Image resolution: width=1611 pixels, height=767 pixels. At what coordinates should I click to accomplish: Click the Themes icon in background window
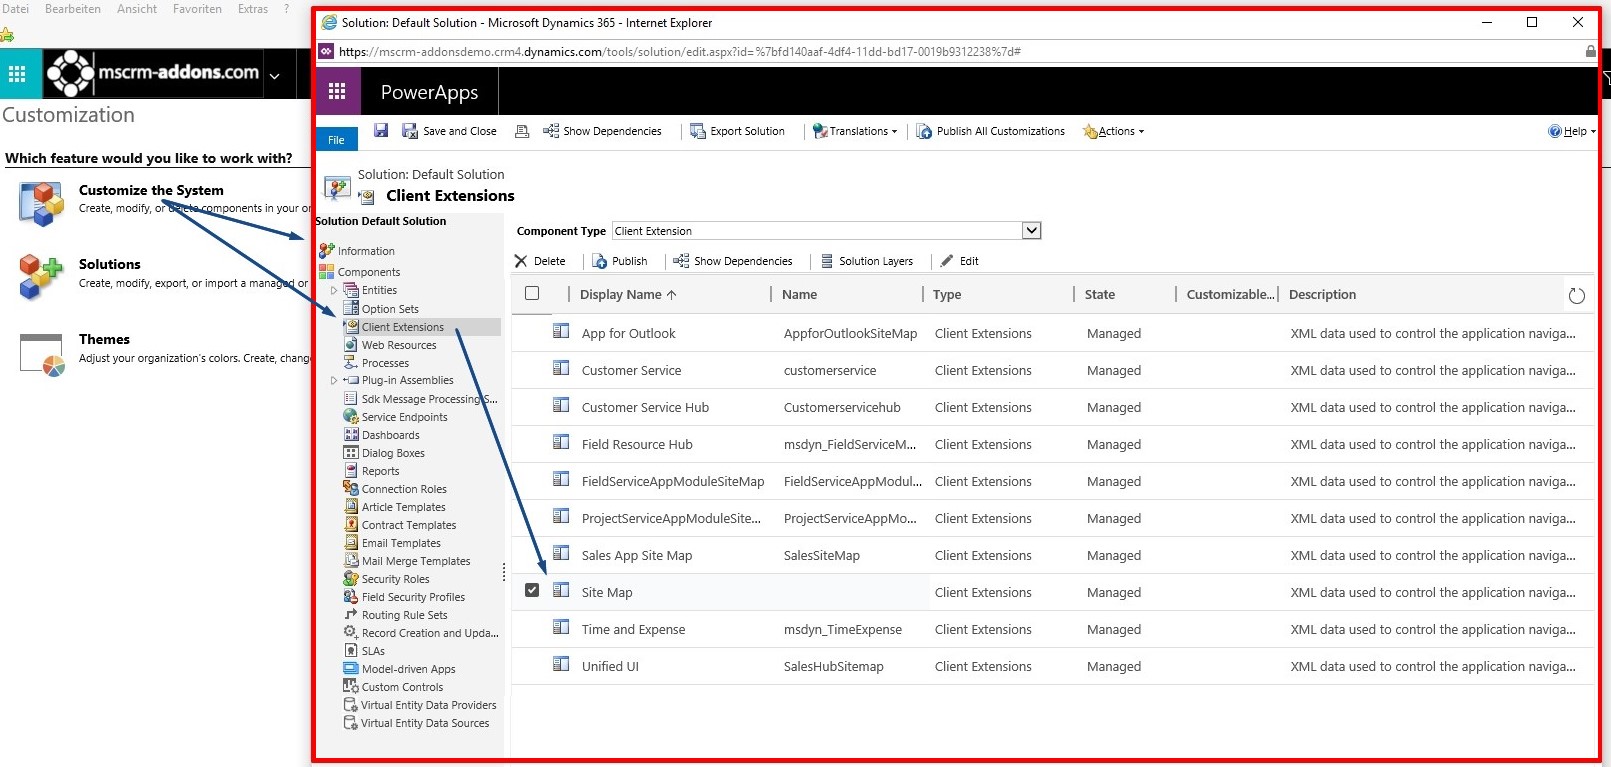click(x=41, y=355)
